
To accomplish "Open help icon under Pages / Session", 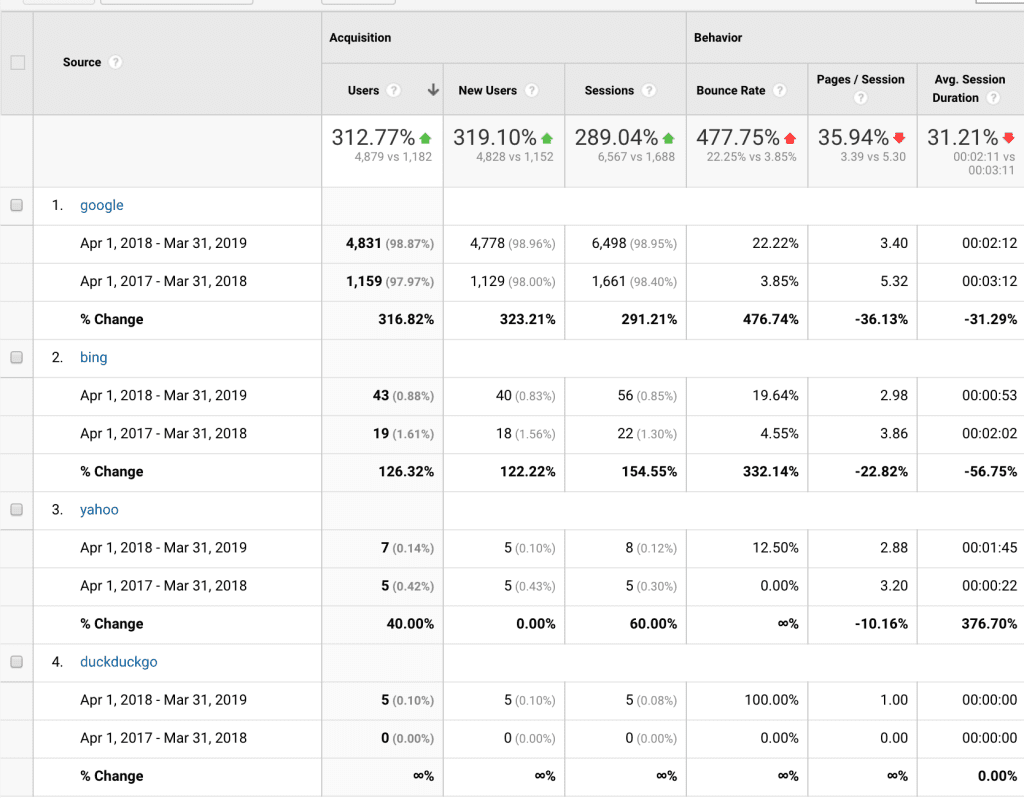I will click(x=861, y=98).
